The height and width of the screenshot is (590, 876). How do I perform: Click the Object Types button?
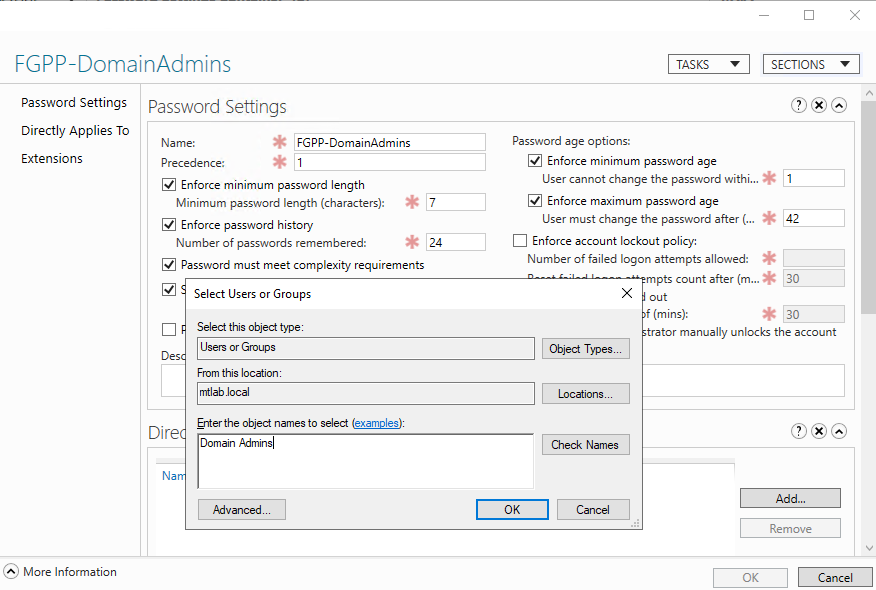pyautogui.click(x=585, y=349)
